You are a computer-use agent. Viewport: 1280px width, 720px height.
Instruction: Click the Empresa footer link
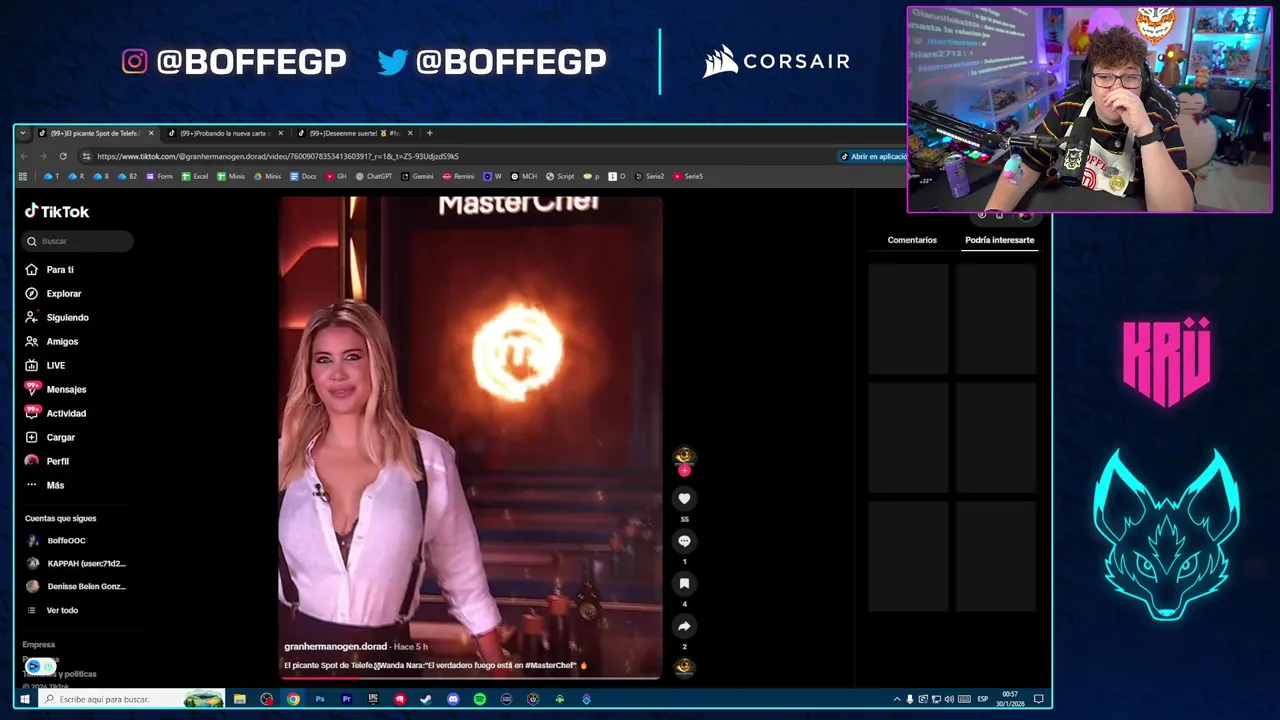coord(39,645)
